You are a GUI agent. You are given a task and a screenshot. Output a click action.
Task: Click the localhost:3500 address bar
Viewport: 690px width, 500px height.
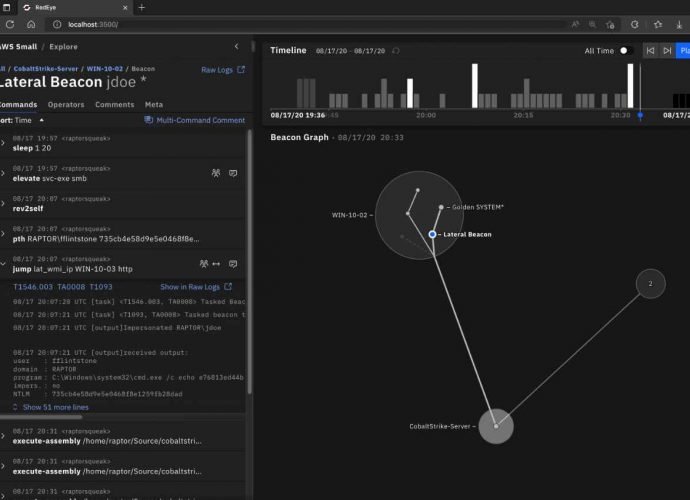click(x=308, y=25)
